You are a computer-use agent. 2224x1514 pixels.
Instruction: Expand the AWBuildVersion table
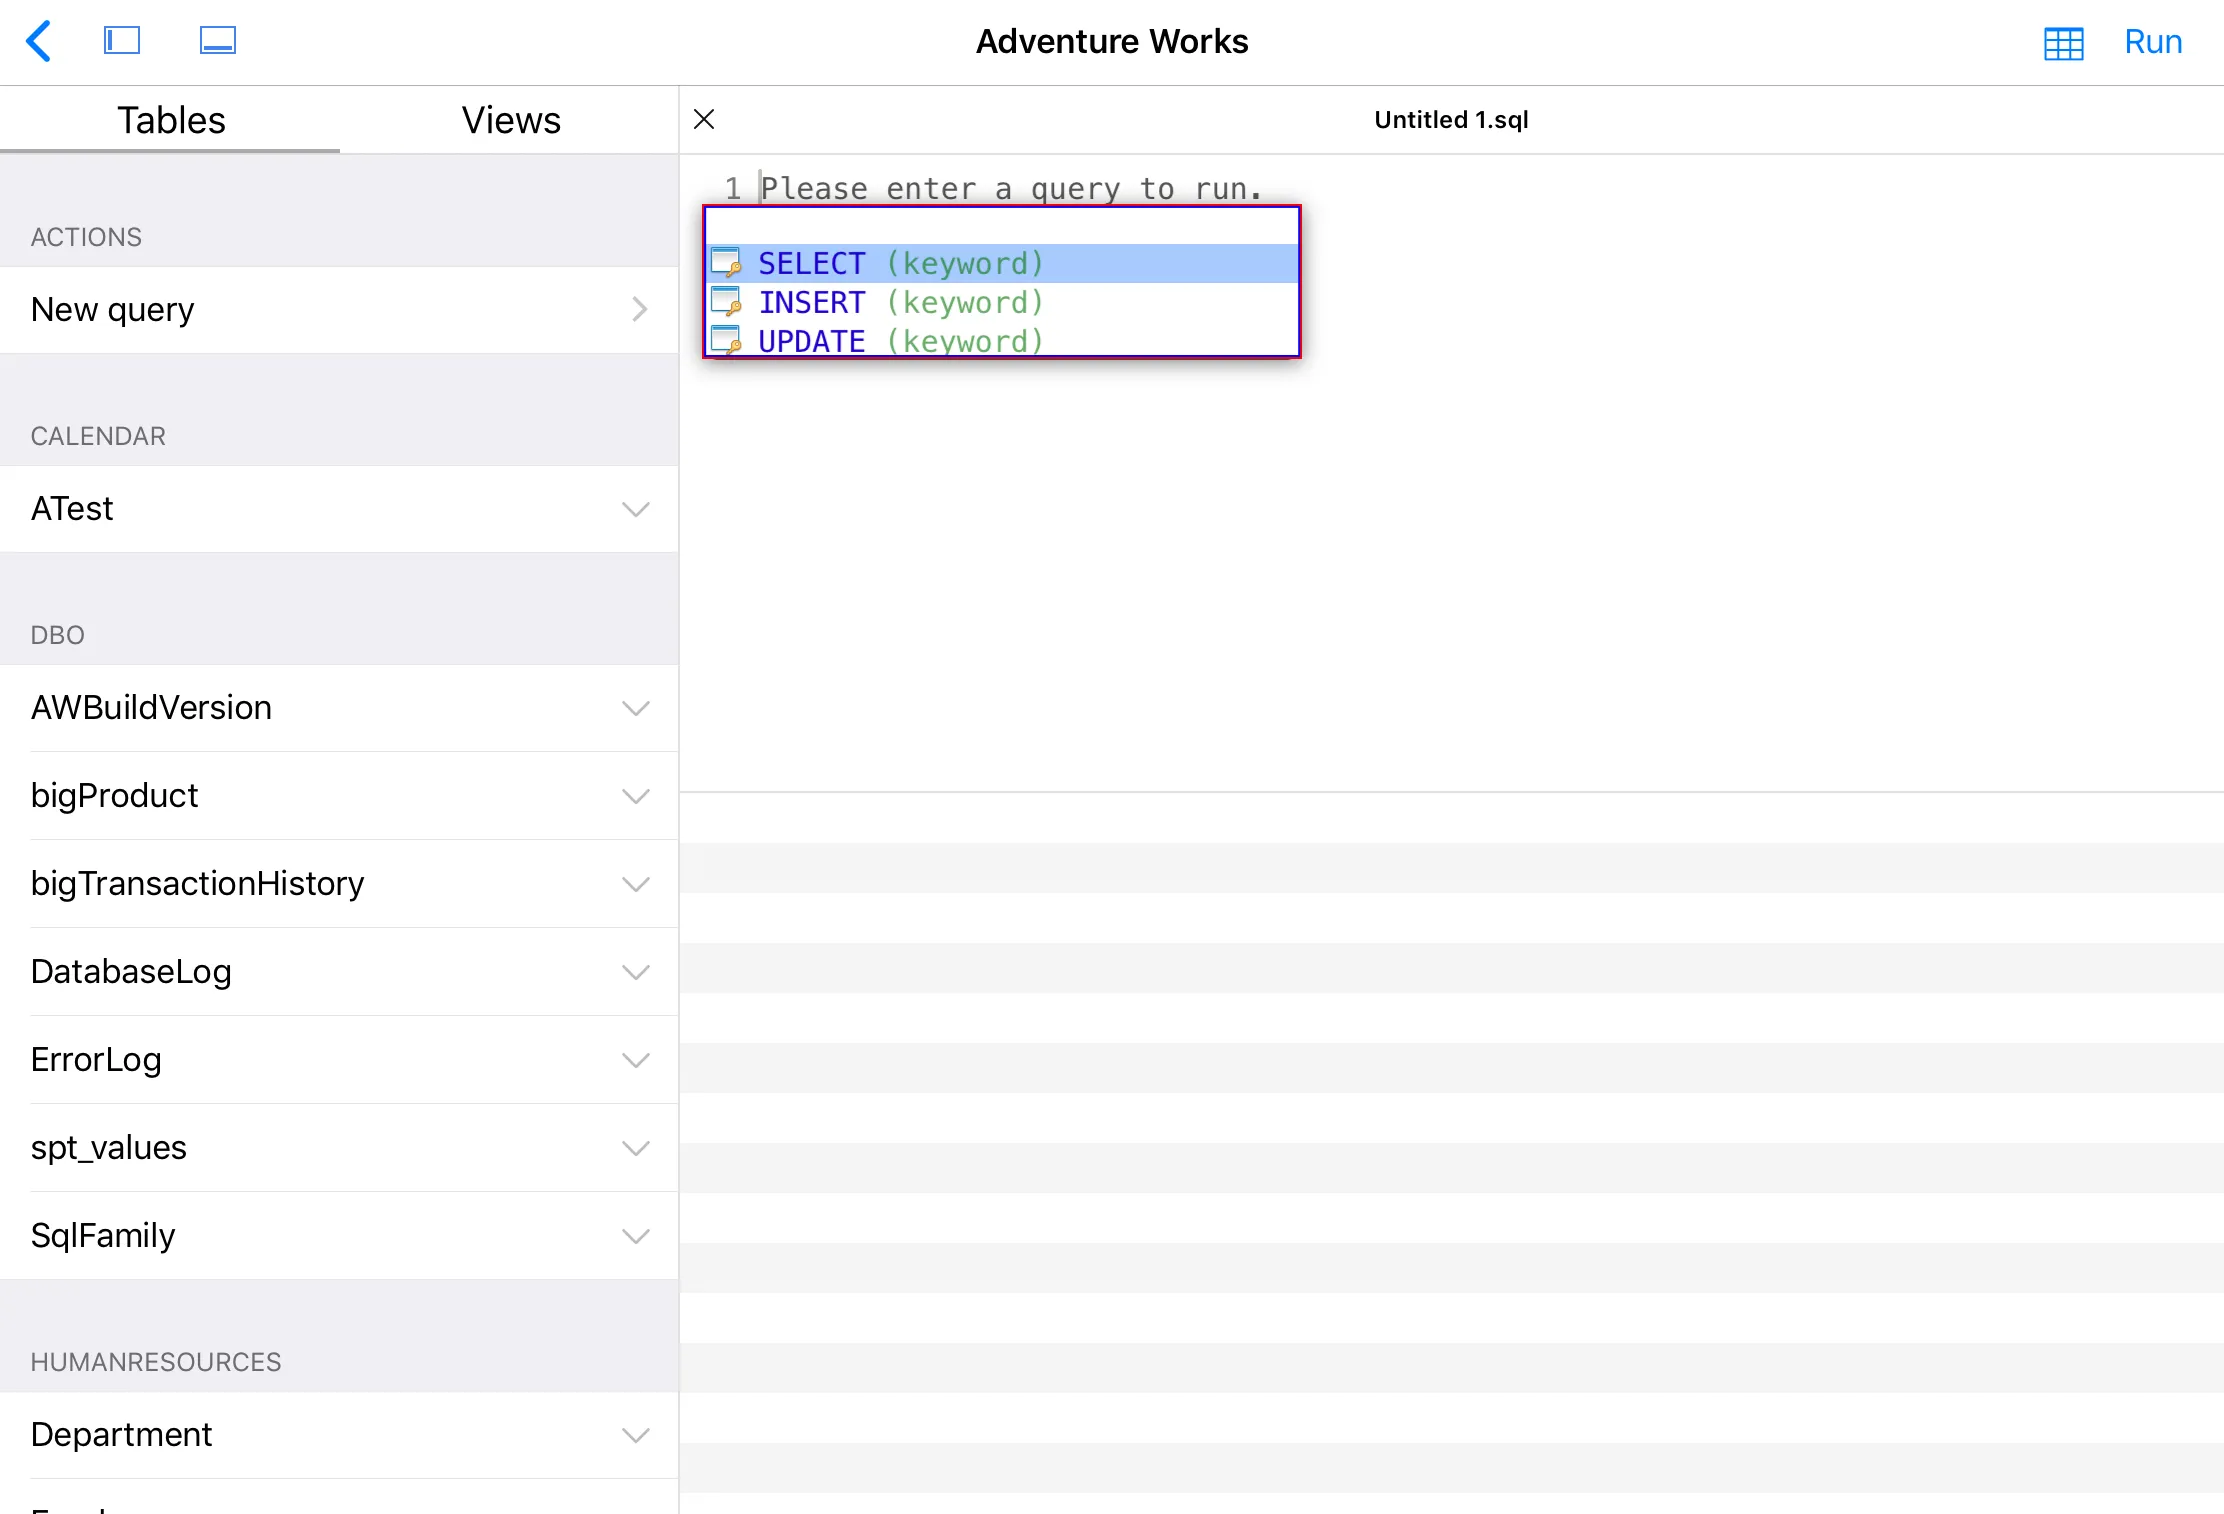[x=636, y=708]
